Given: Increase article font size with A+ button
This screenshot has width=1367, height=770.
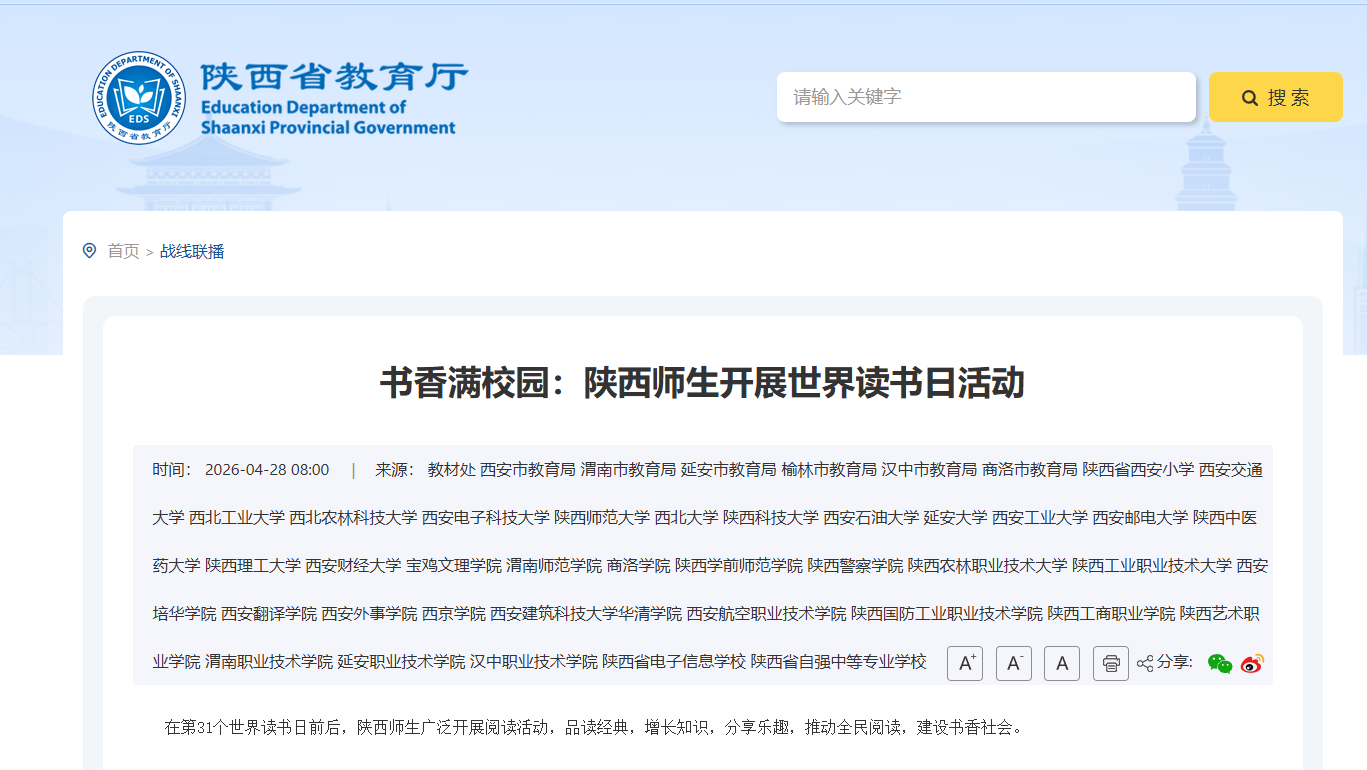Looking at the screenshot, I should (965, 663).
